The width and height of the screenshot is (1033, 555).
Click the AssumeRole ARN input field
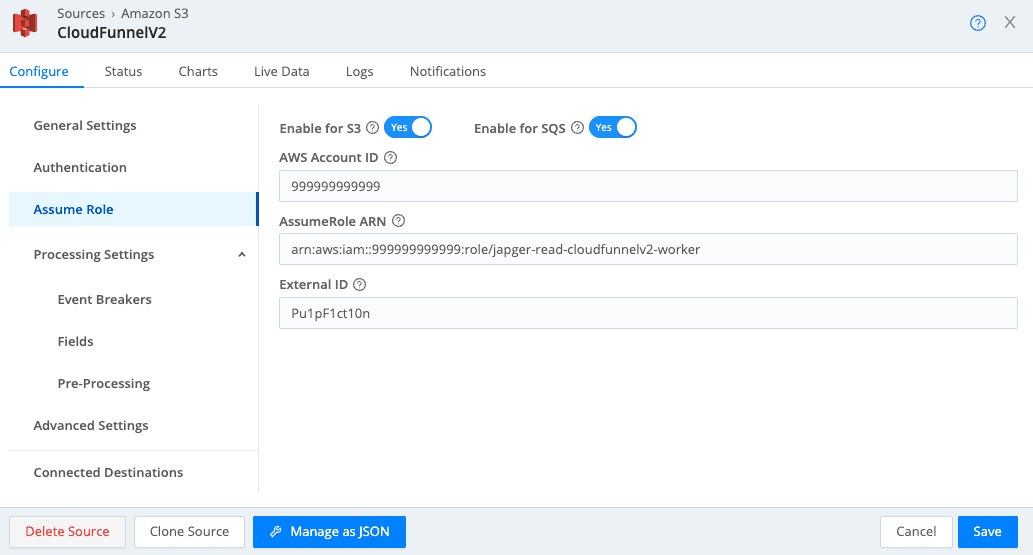point(648,249)
